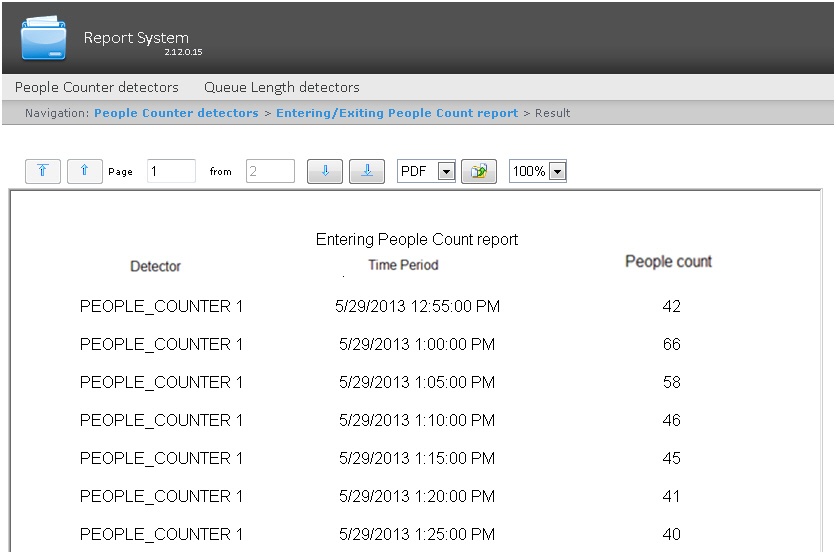The image size is (836, 553).
Task: Click PEOPLE_COUNTER 1 in the 1:15:00 row
Action: click(161, 459)
